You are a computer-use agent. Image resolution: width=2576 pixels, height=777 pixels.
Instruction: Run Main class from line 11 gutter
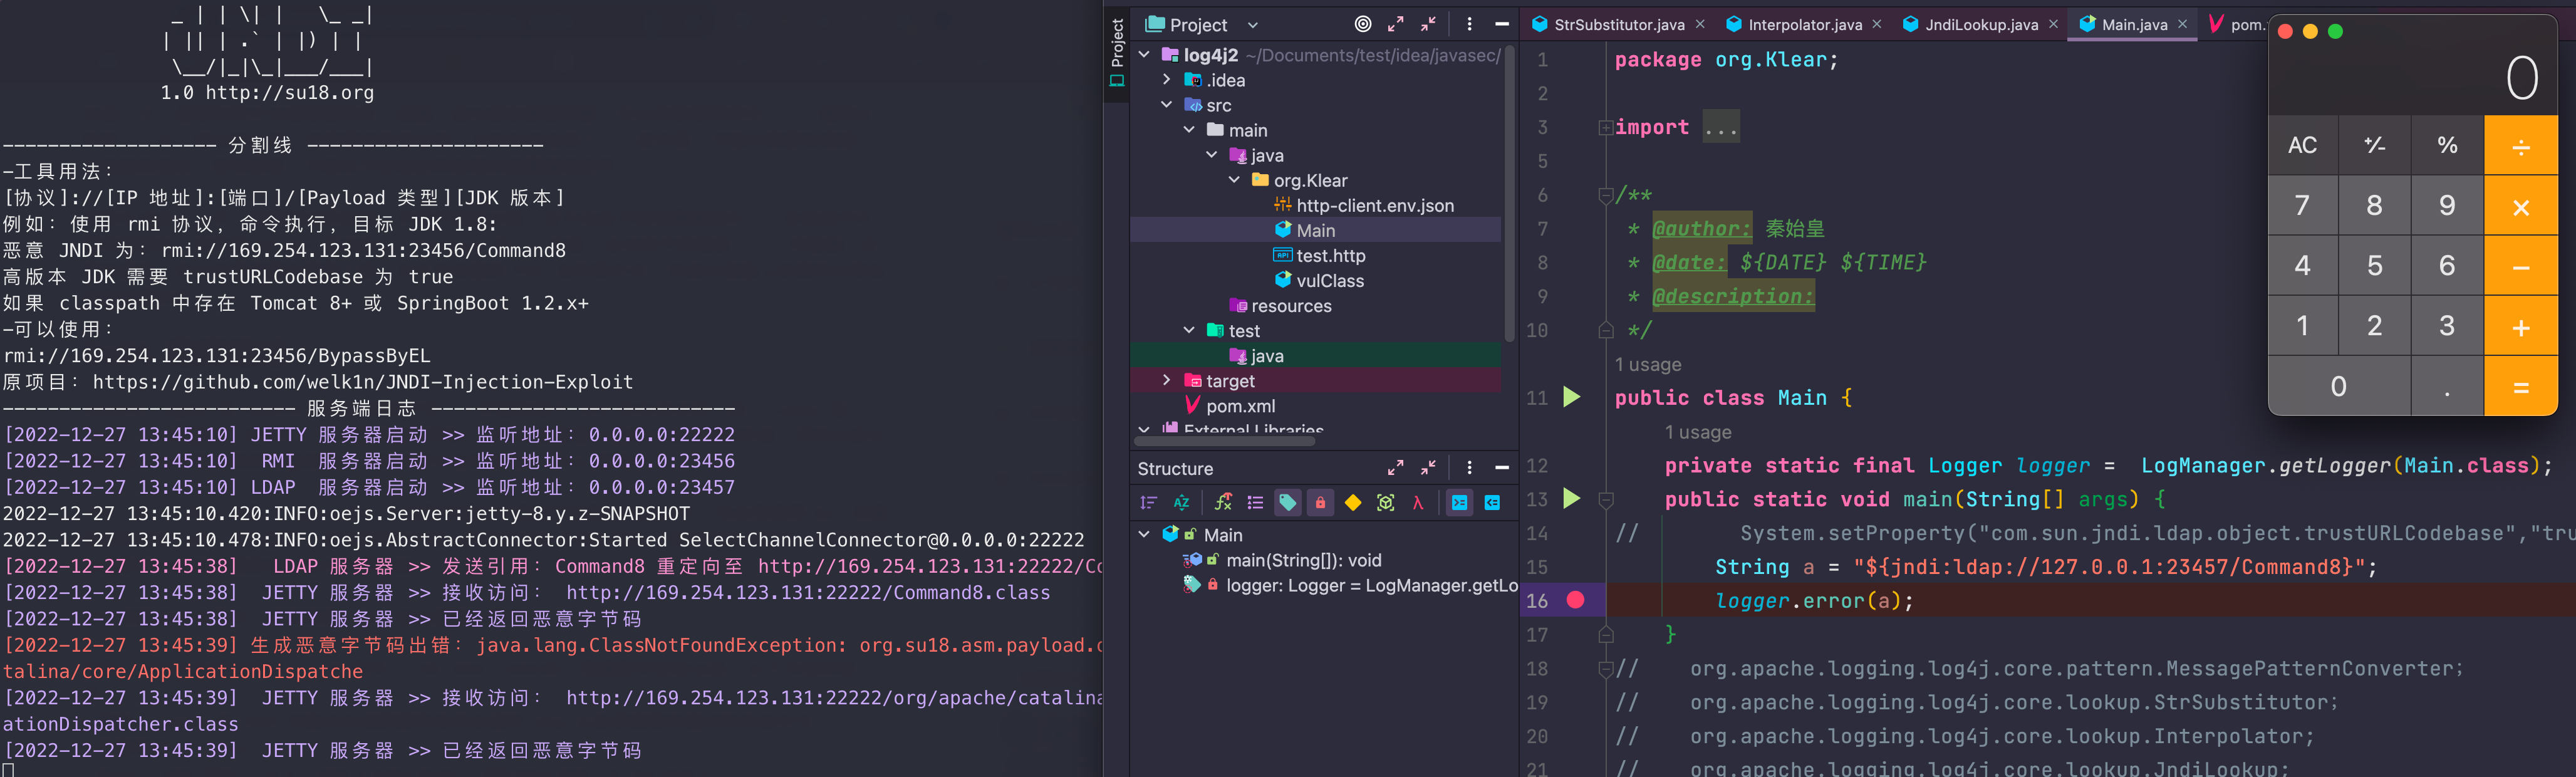pos(1572,397)
